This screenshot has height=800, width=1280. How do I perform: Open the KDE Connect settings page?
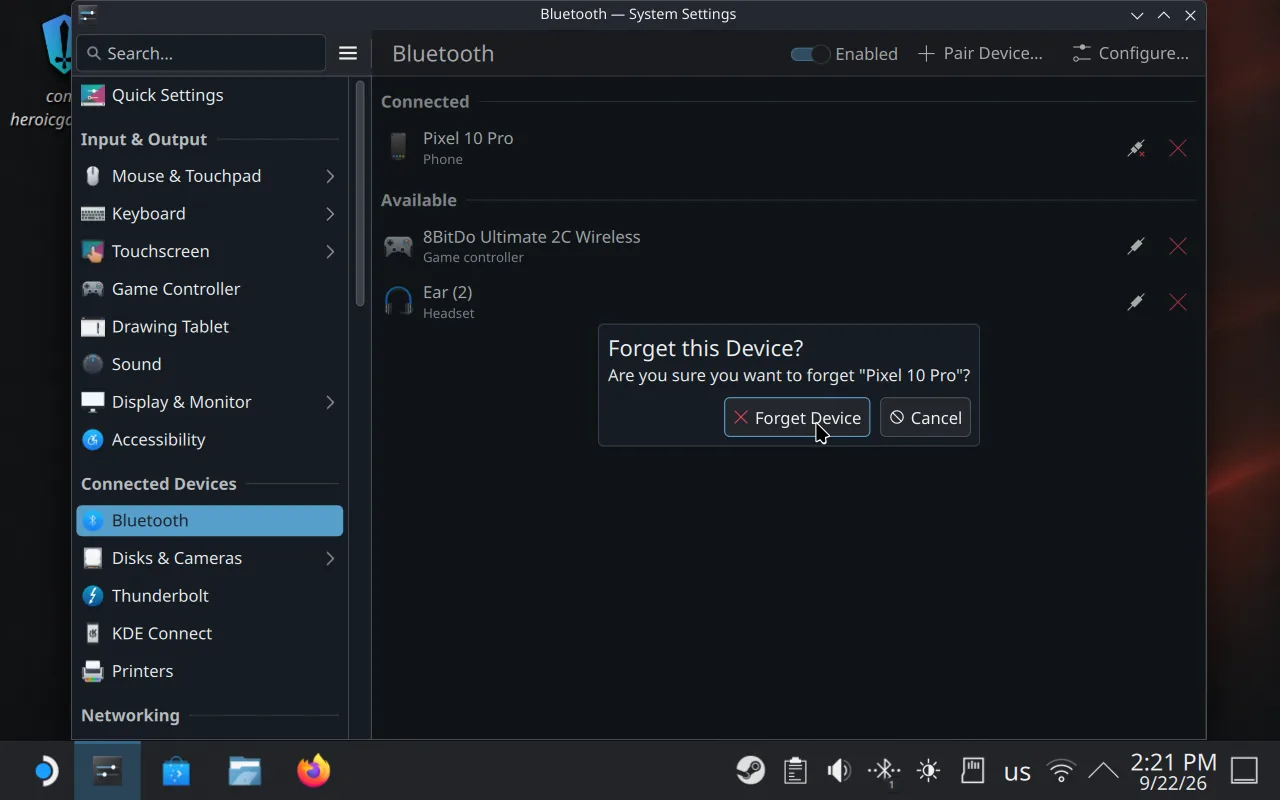click(210, 633)
